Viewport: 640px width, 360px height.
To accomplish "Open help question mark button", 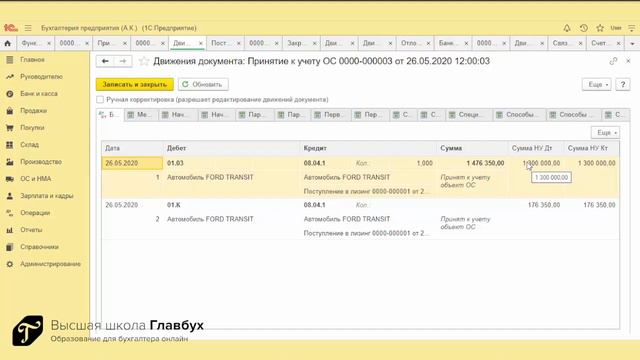I will pos(623,84).
